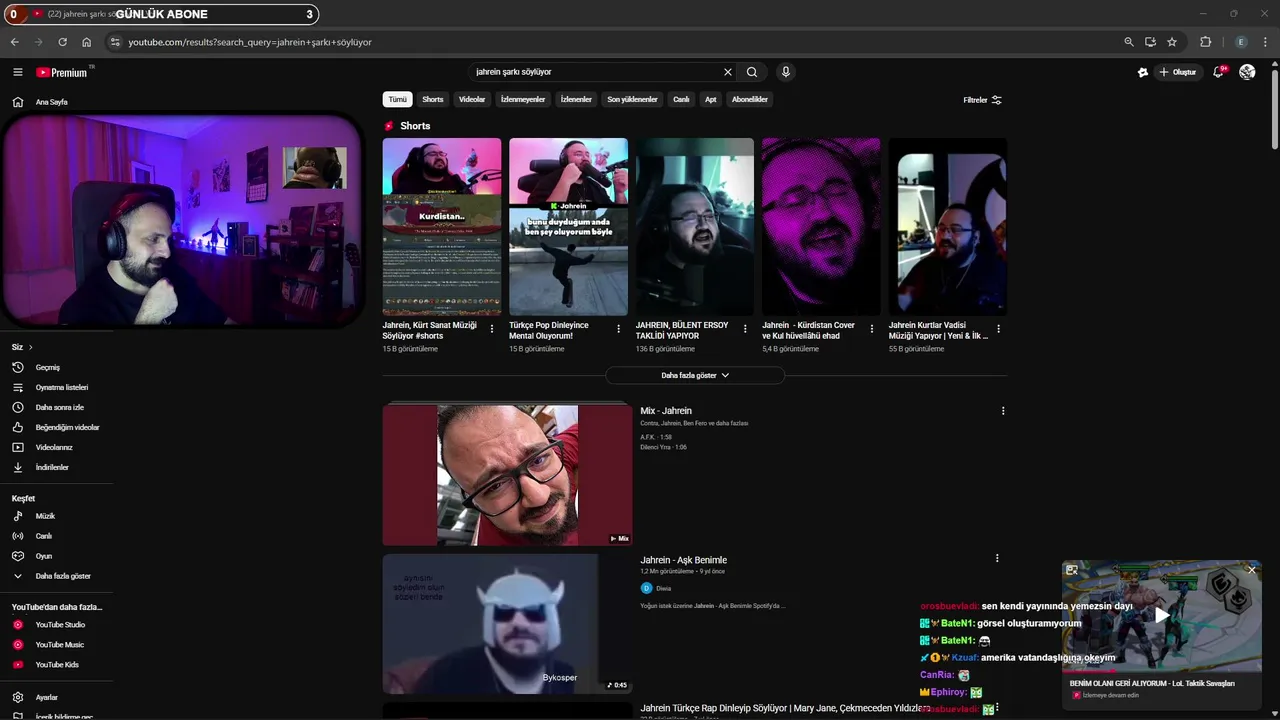The width and height of the screenshot is (1280, 720).
Task: Open the YouTube hamburger guide menu
Action: click(x=17, y=72)
